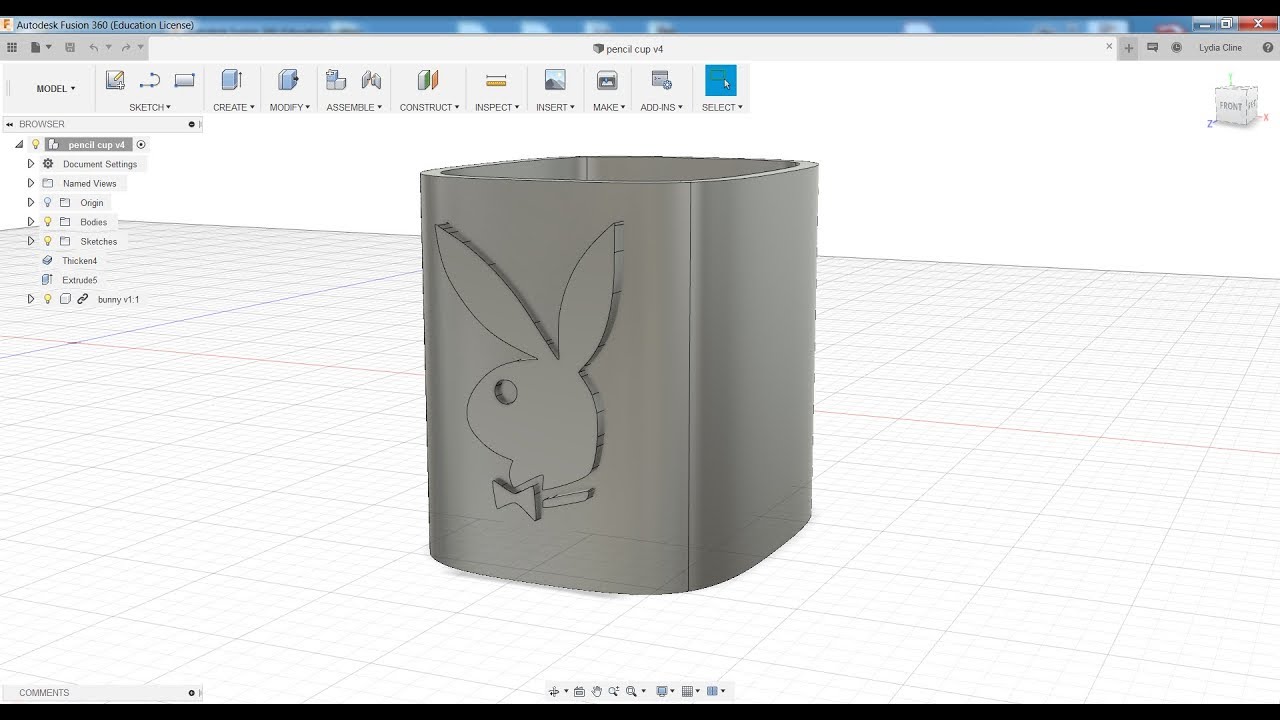Add a new design tab
Image resolution: width=1280 pixels, height=720 pixels.
tap(1129, 47)
